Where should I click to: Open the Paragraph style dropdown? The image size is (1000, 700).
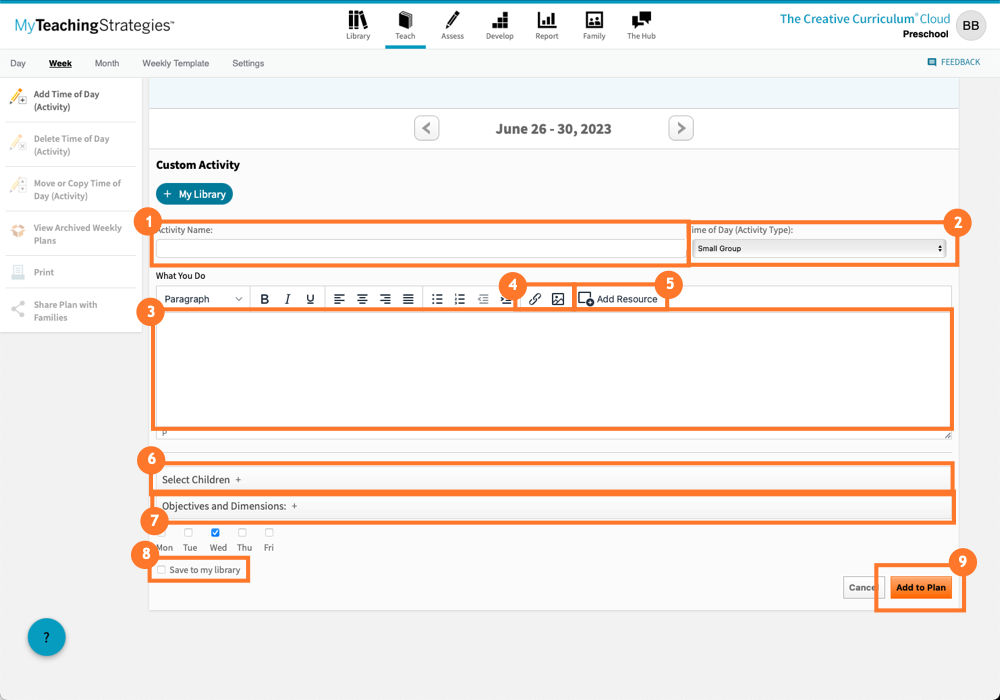[x=203, y=297]
